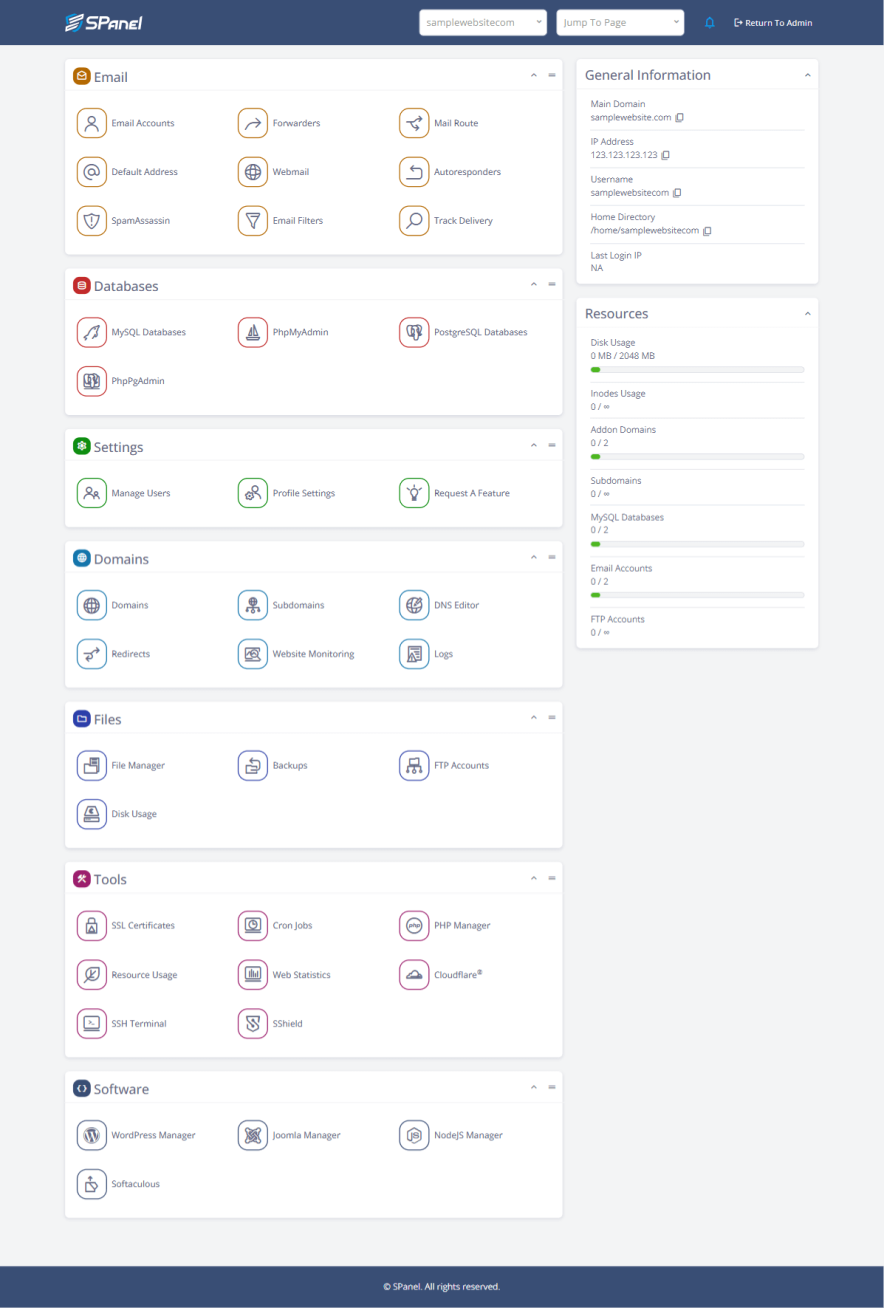The image size is (884, 1308).
Task: Launch the File Manager
Action: coord(92,764)
